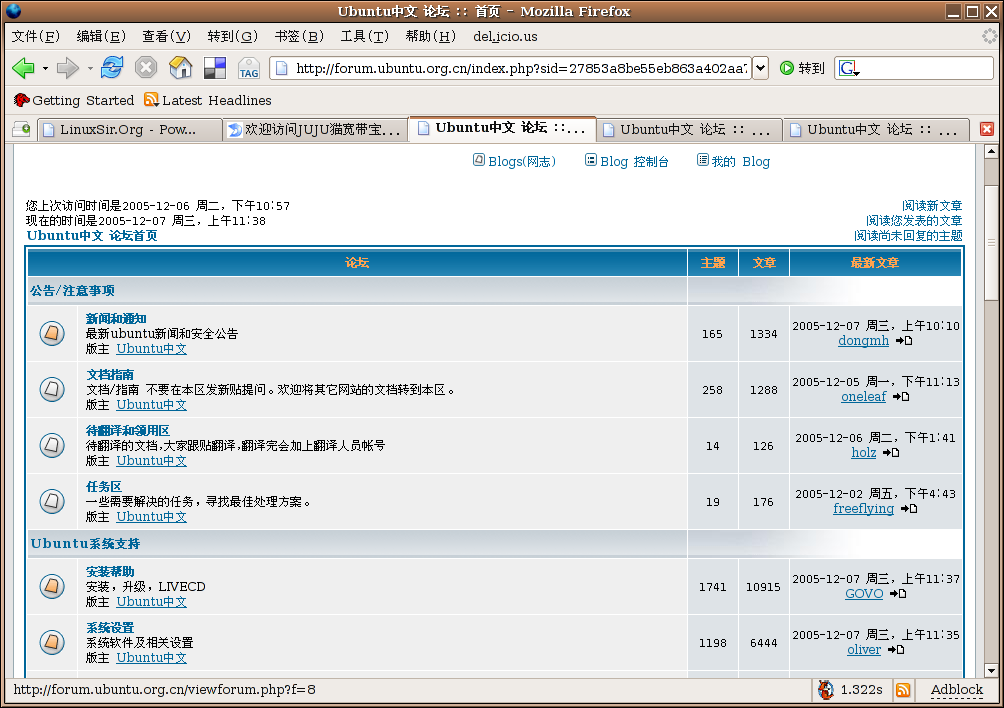The image size is (1004, 708).
Task: Click the stop loading icon
Action: [146, 67]
